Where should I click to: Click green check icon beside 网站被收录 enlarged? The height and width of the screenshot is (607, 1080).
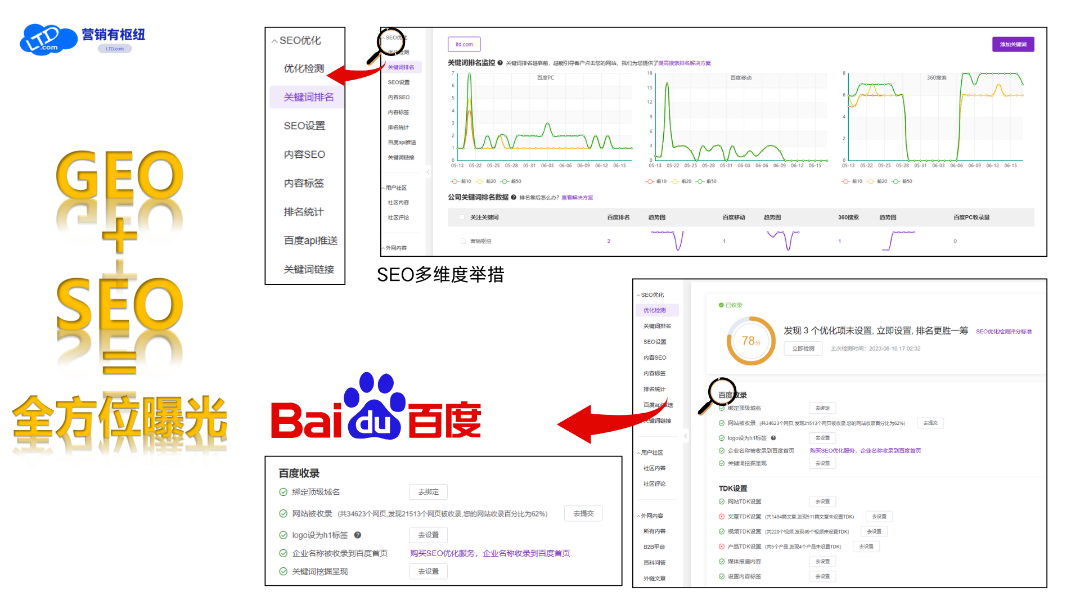[283, 513]
